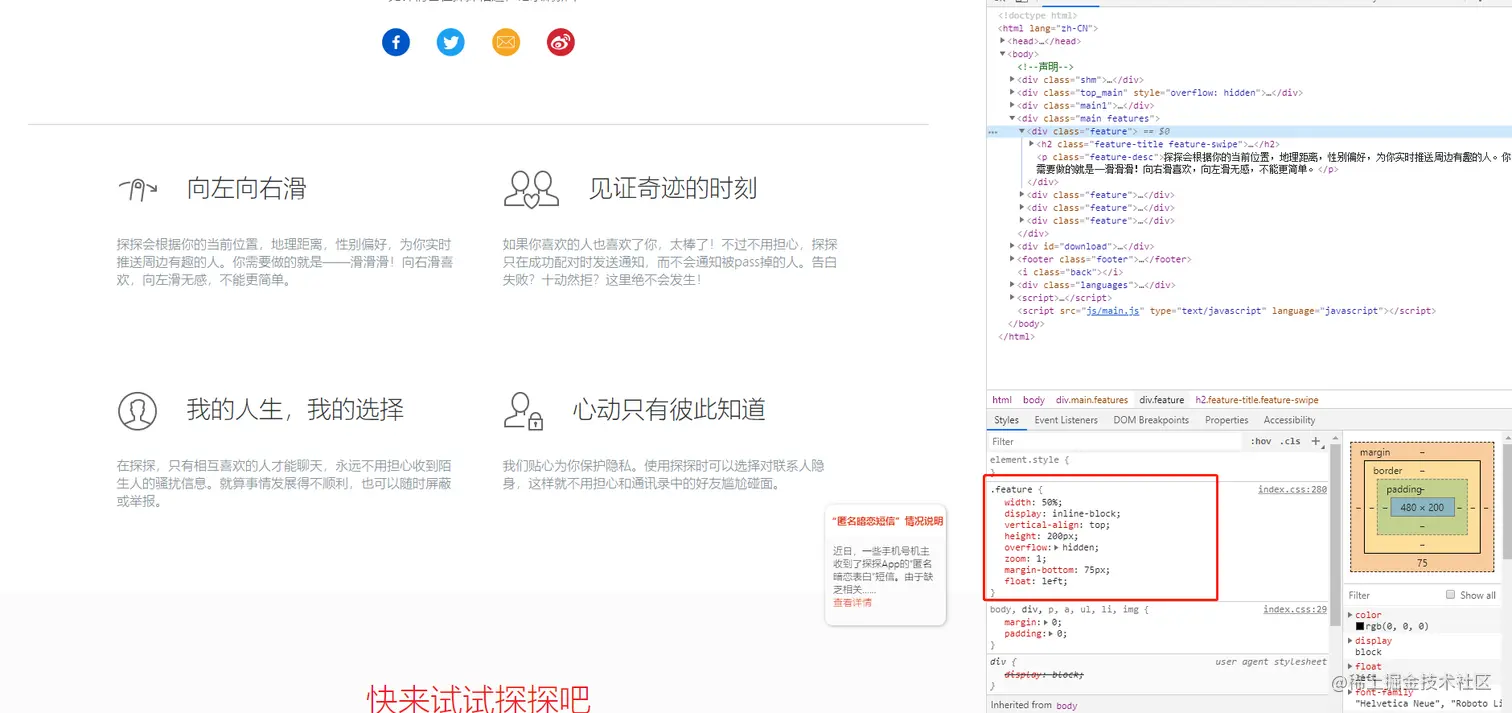
Task: Expand the overflow hidden shorthand arrow
Action: click(1057, 548)
